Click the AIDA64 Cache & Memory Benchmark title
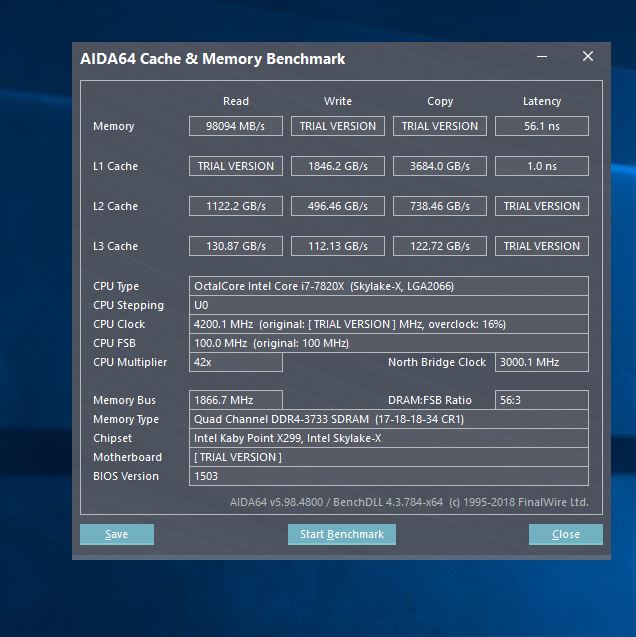Image resolution: width=636 pixels, height=637 pixels. coord(212,59)
